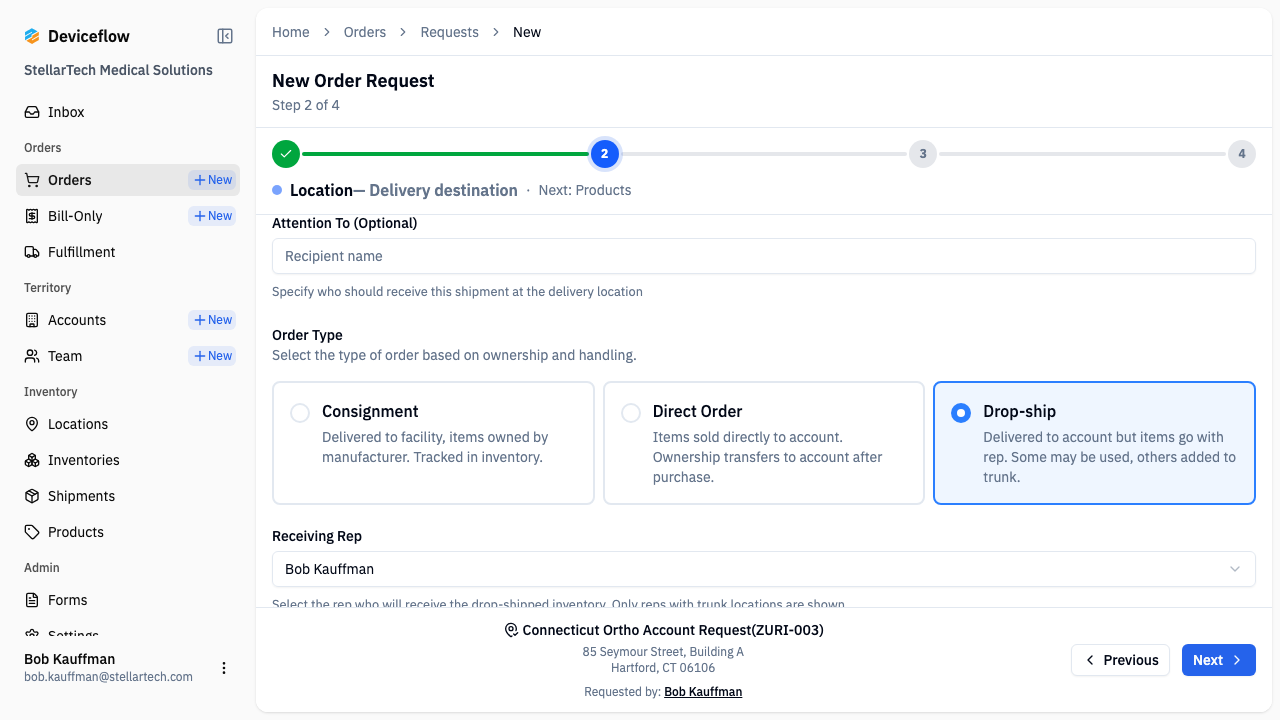Viewport: 1280px width, 720px height.
Task: Click the Fulfillment truck icon
Action: click(x=32, y=252)
